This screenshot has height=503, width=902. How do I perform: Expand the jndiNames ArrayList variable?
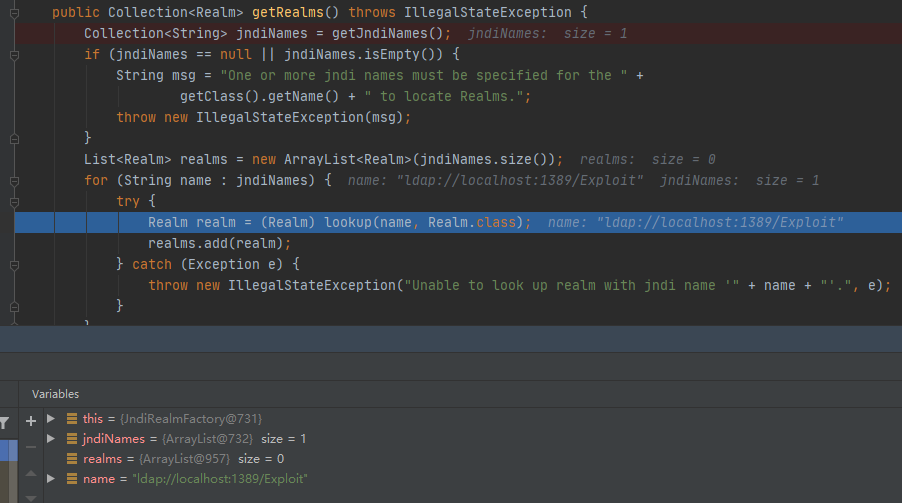pyautogui.click(x=52, y=439)
